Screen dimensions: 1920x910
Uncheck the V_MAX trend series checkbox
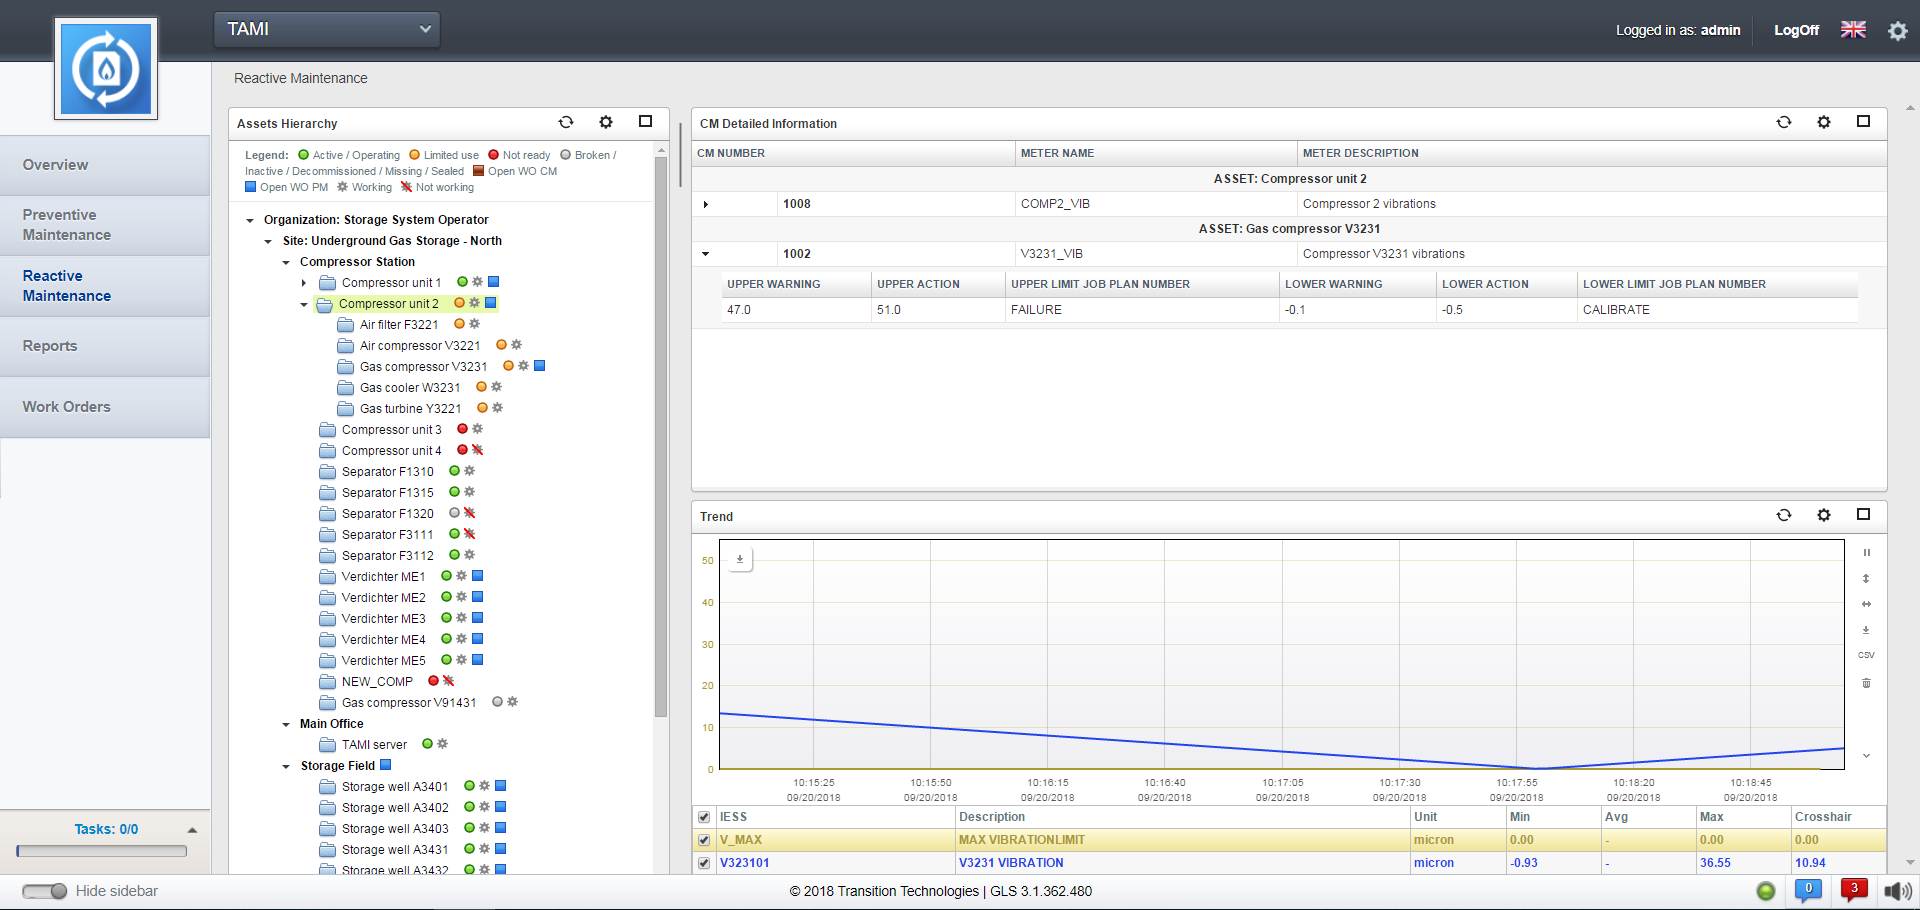coord(704,840)
